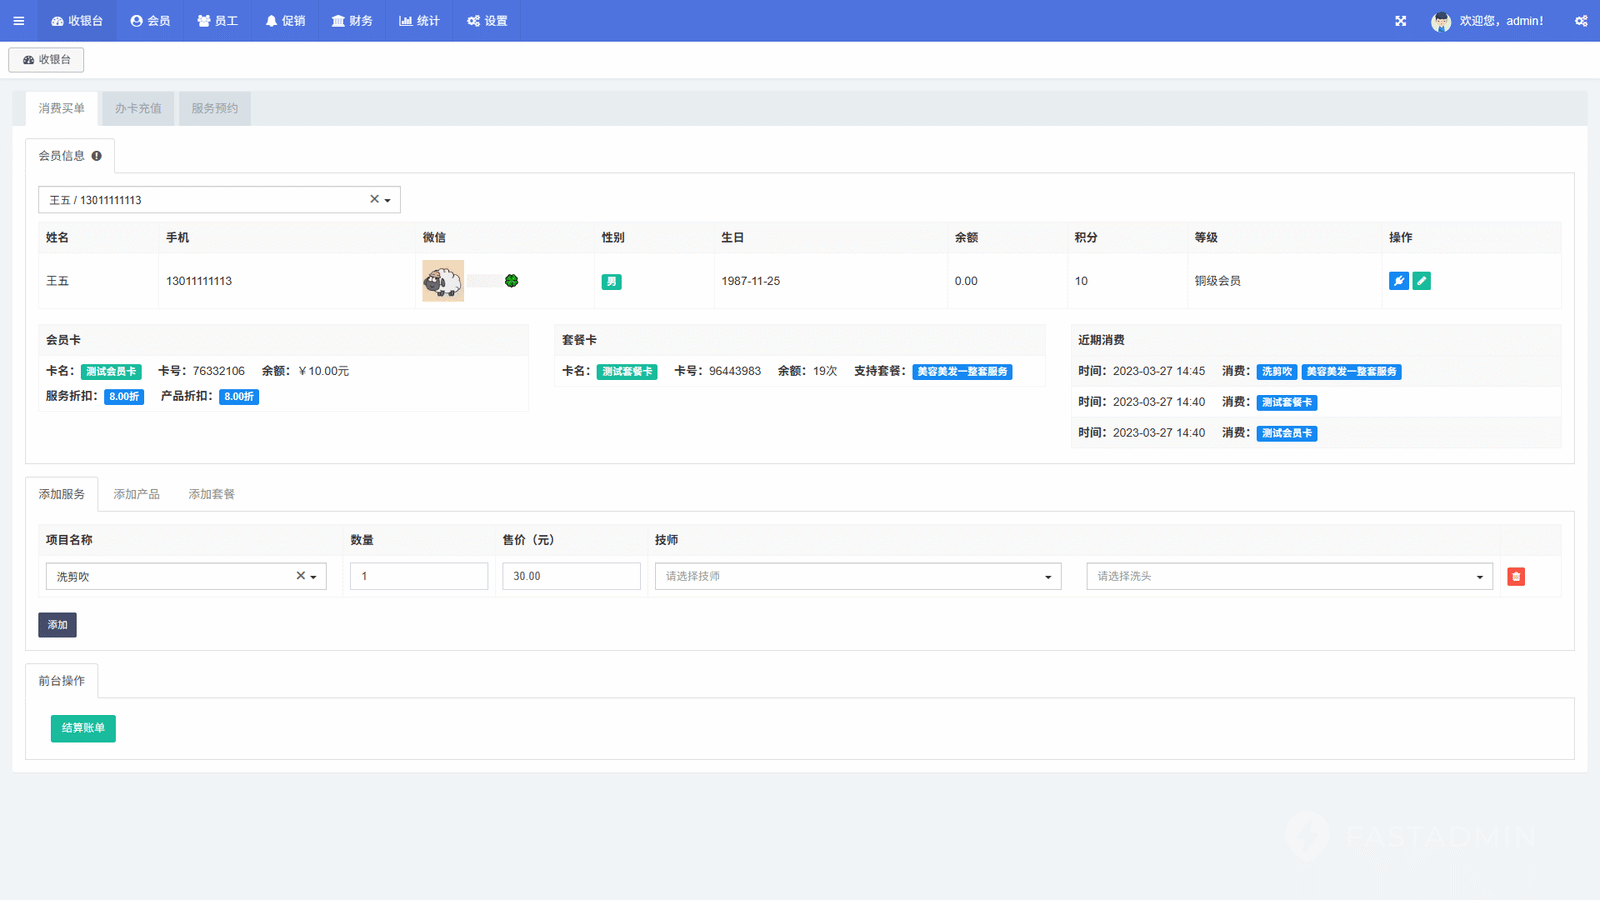Clear the selected member 王五 with X
1600x900 pixels.
(x=374, y=199)
